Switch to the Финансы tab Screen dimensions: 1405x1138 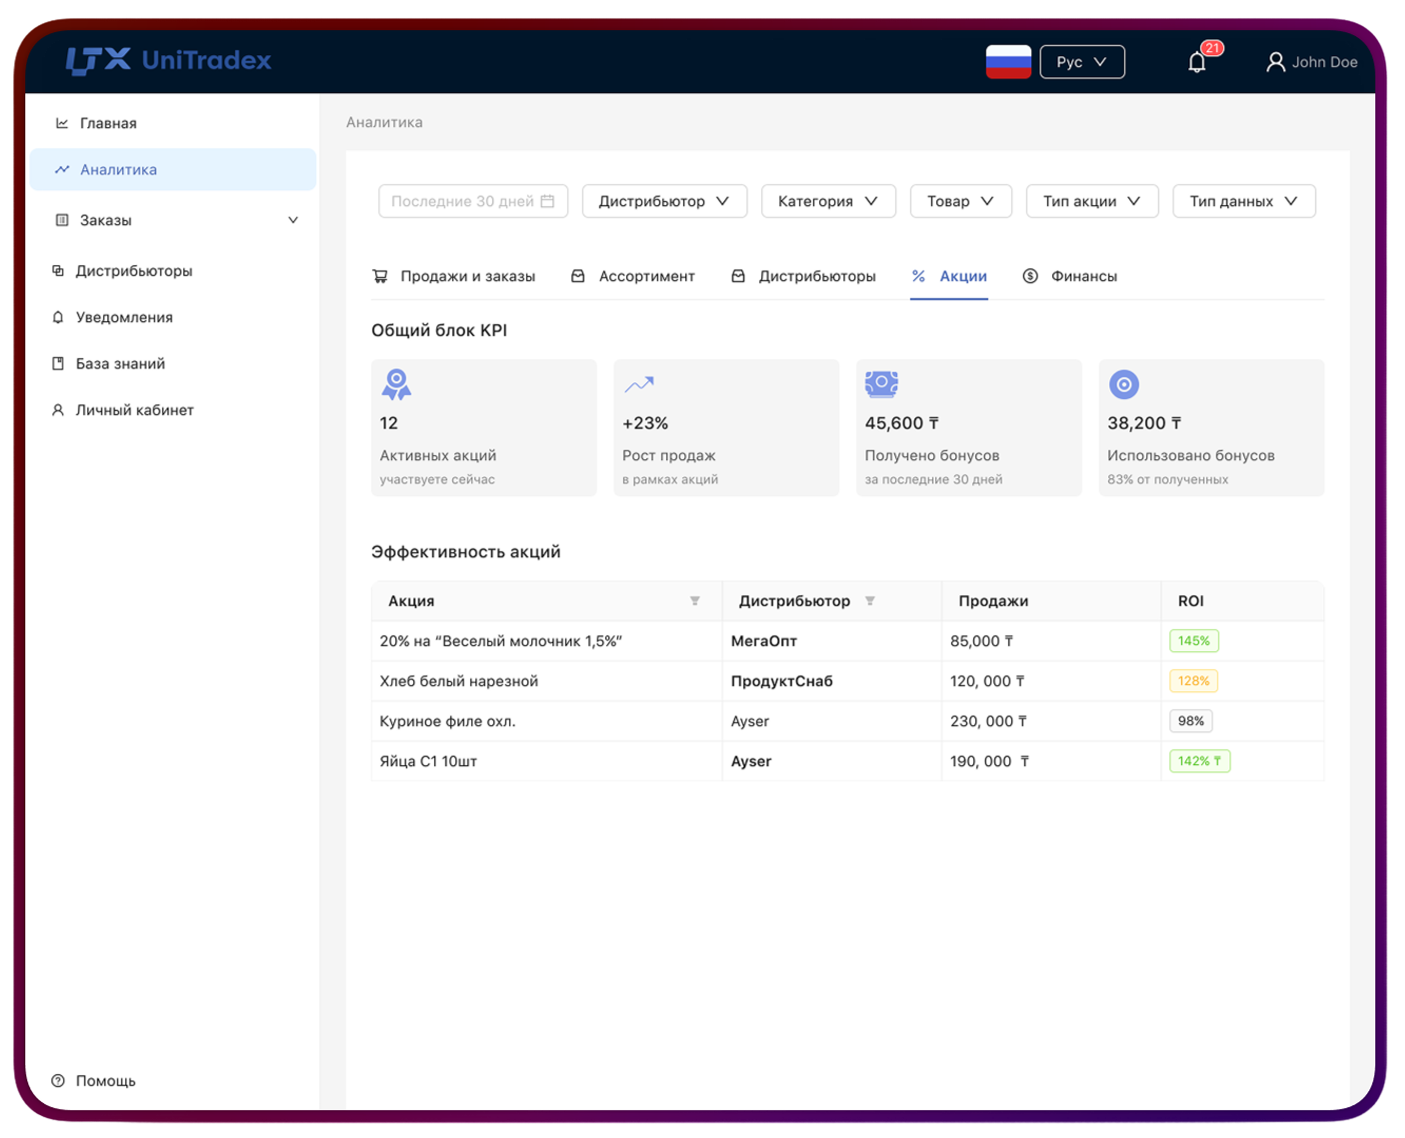(1070, 276)
